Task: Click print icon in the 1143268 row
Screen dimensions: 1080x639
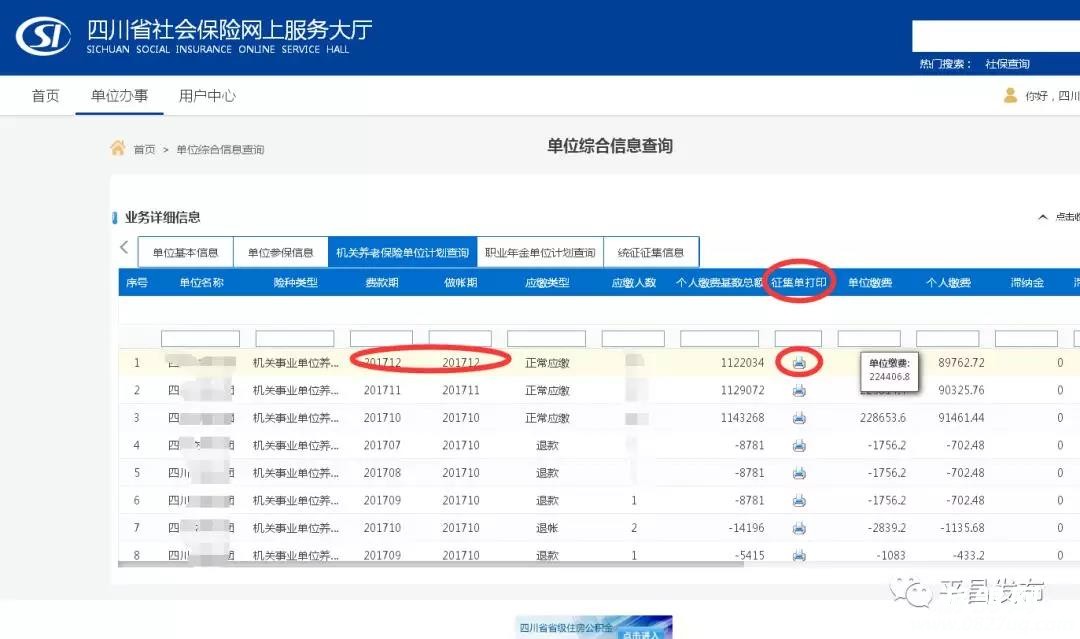Action: (x=799, y=418)
